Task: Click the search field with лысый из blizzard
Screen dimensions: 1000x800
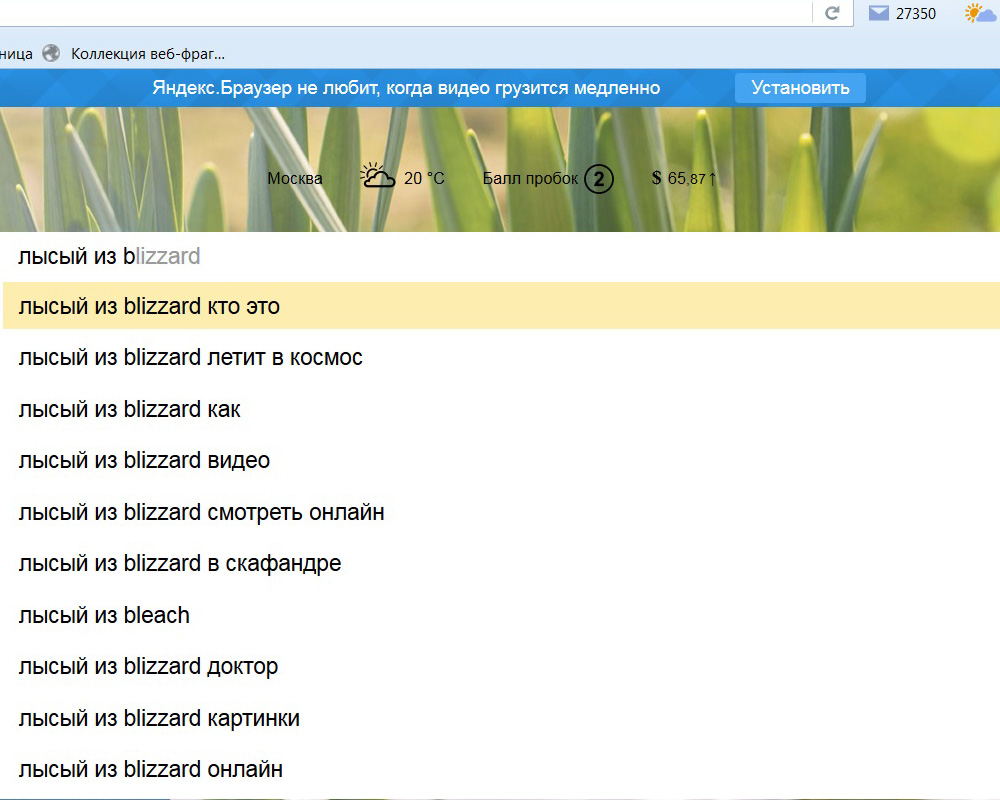Action: click(500, 256)
